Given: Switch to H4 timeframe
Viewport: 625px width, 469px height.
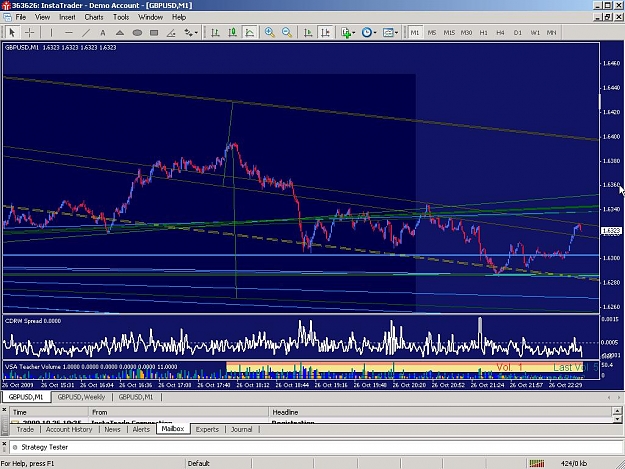Looking at the screenshot, I should [x=501, y=33].
